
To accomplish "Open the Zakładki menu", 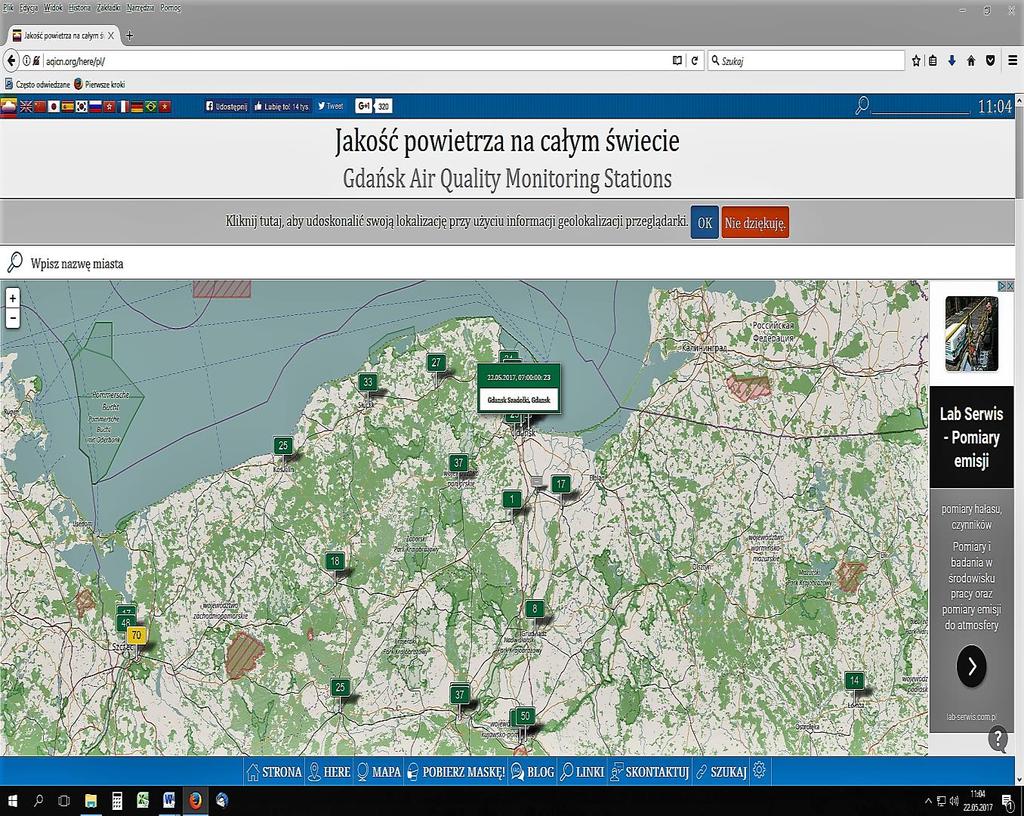I will coord(108,8).
